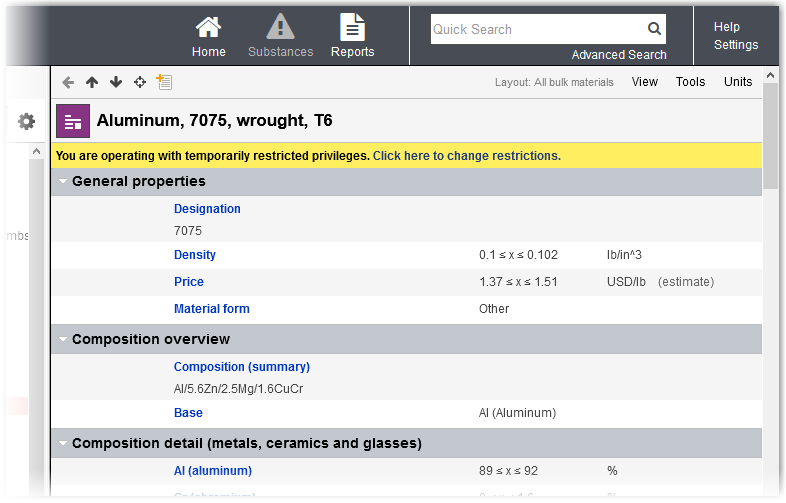
Task: Click the up arrow in datasheet toolbar
Action: (92, 82)
